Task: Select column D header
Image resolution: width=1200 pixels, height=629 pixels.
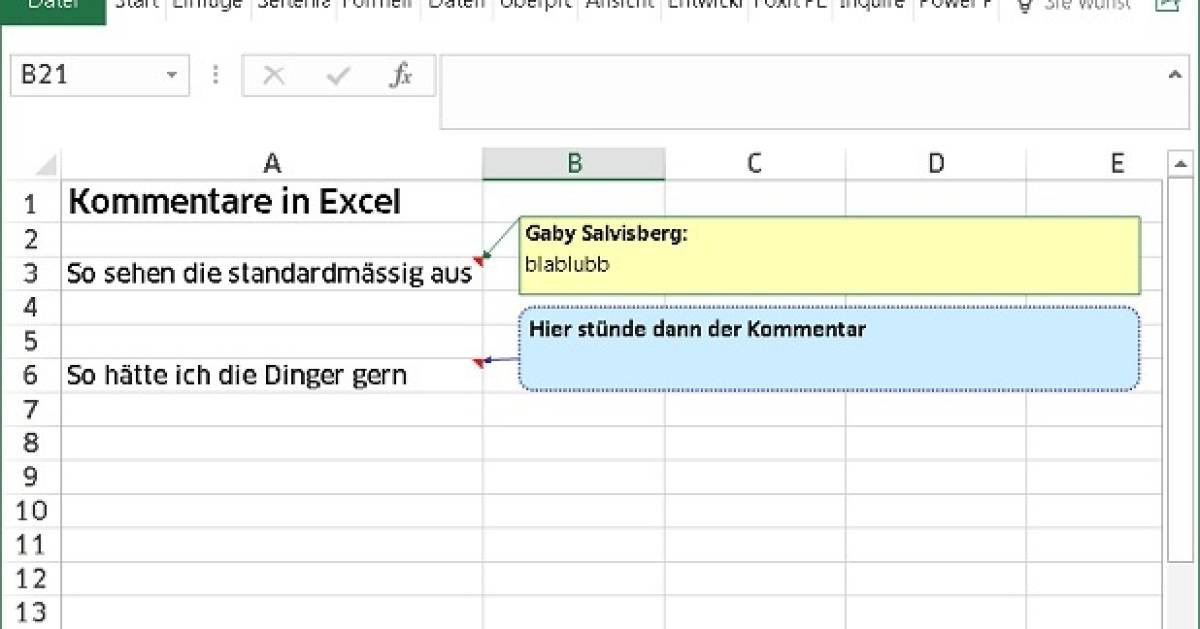Action: pos(936,164)
